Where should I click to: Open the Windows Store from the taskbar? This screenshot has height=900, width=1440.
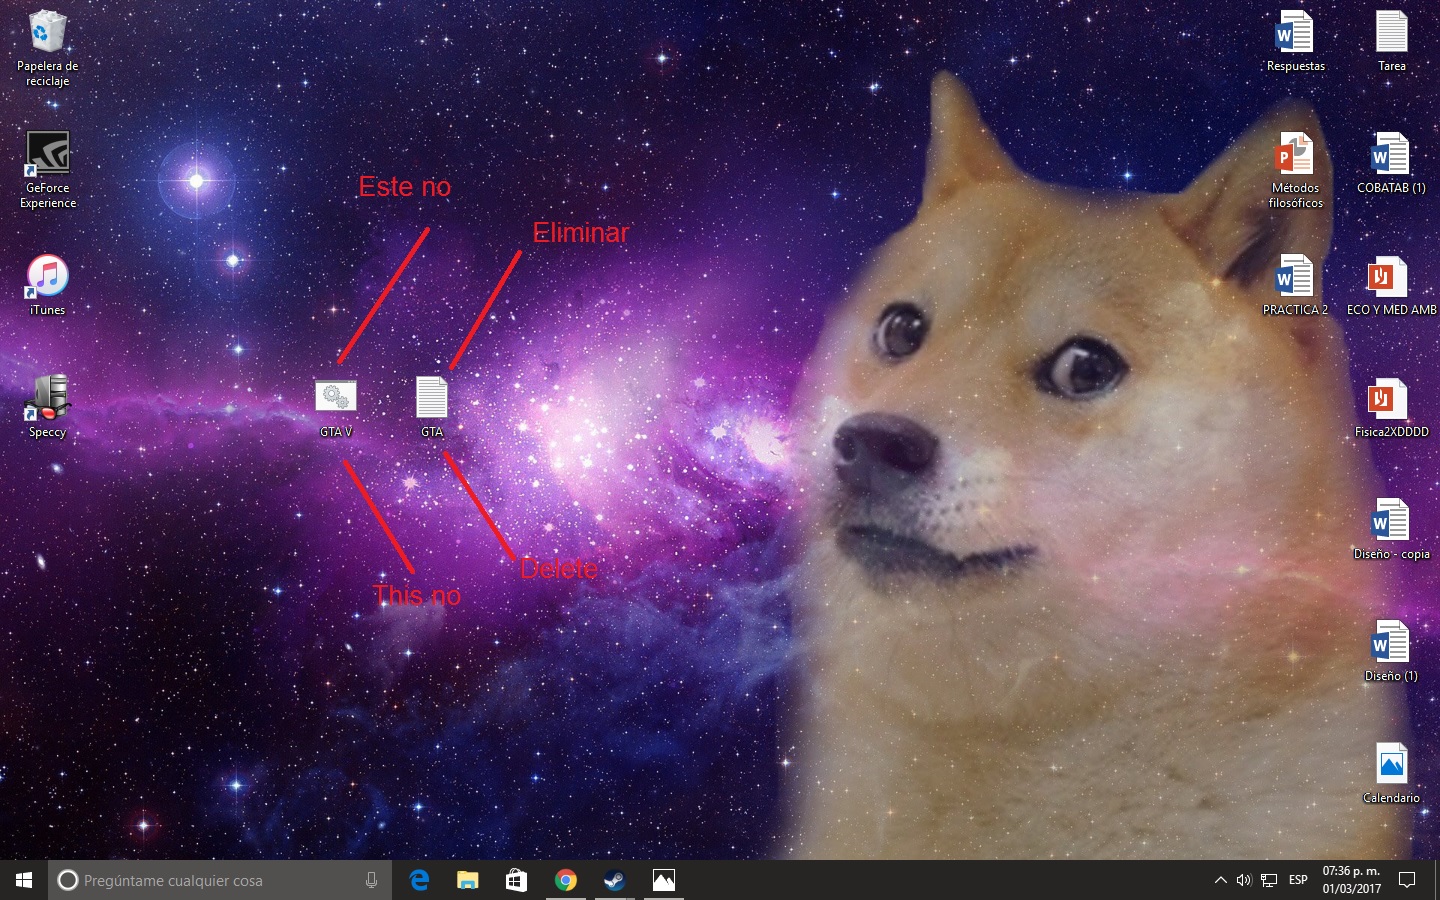point(516,880)
